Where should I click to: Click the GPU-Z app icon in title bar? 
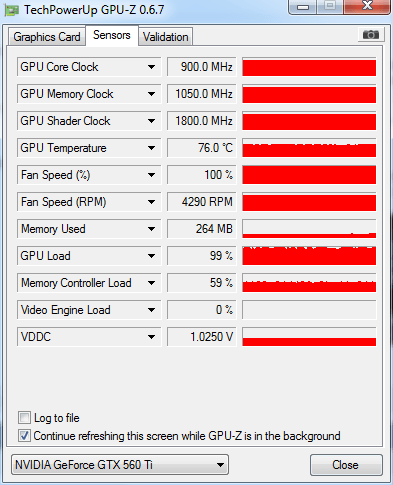[x=12, y=10]
